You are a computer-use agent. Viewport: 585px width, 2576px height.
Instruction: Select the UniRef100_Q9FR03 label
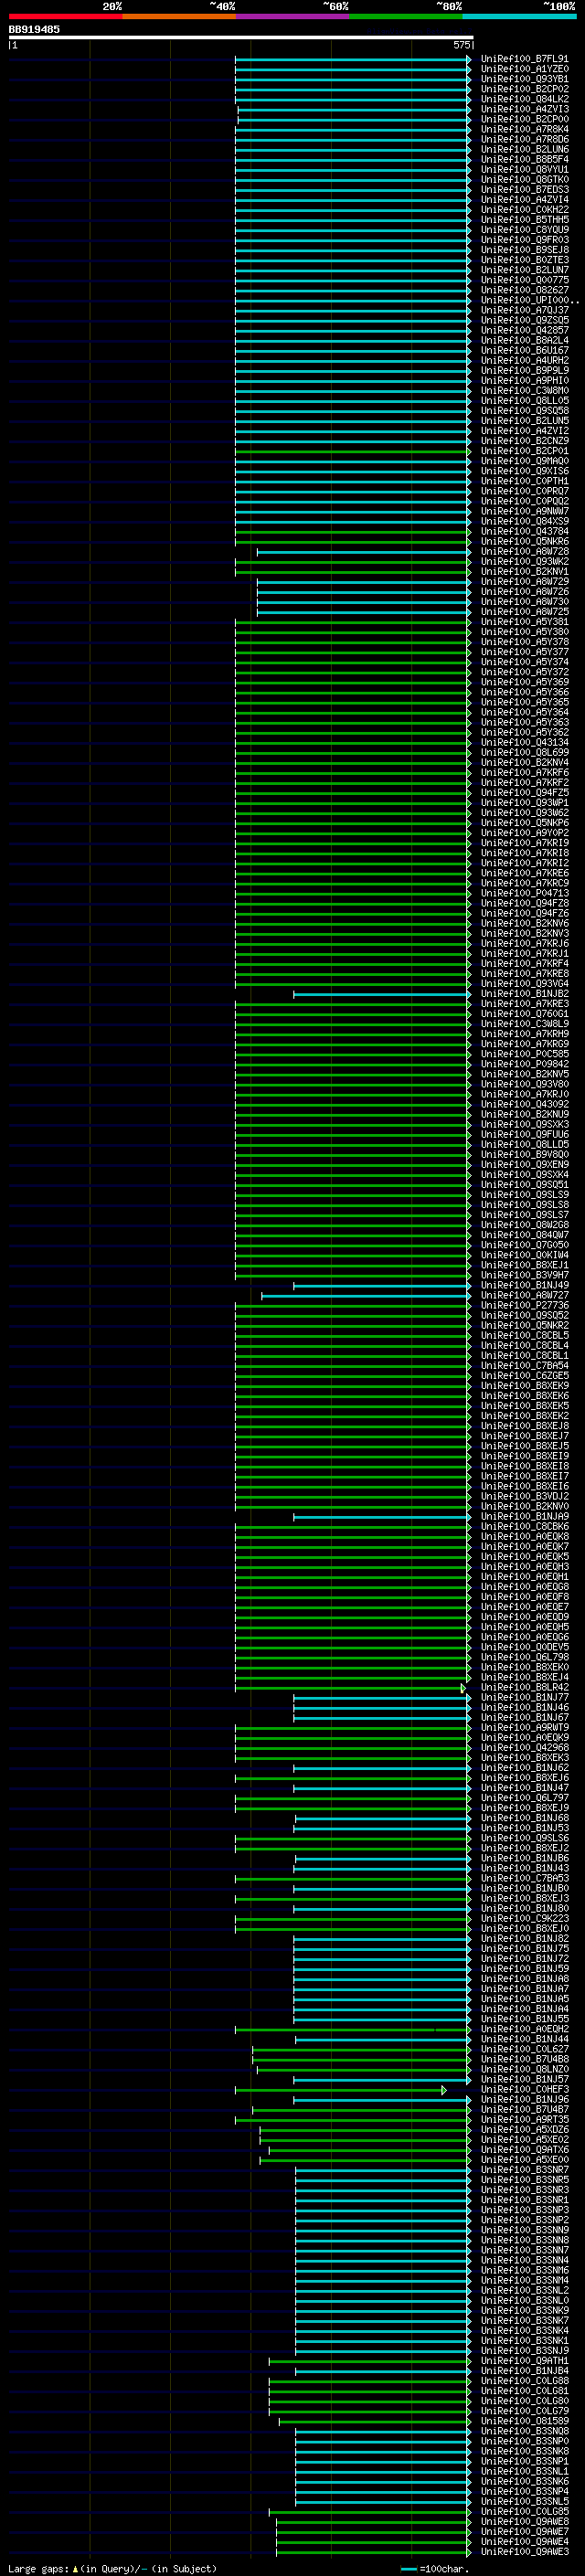tap(524, 240)
